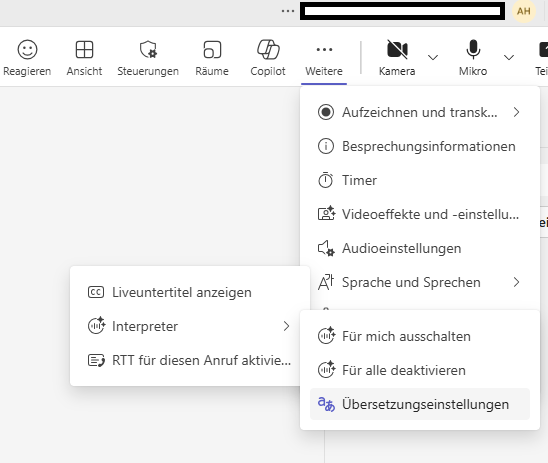Expand the camera options chevron

(x=433, y=57)
